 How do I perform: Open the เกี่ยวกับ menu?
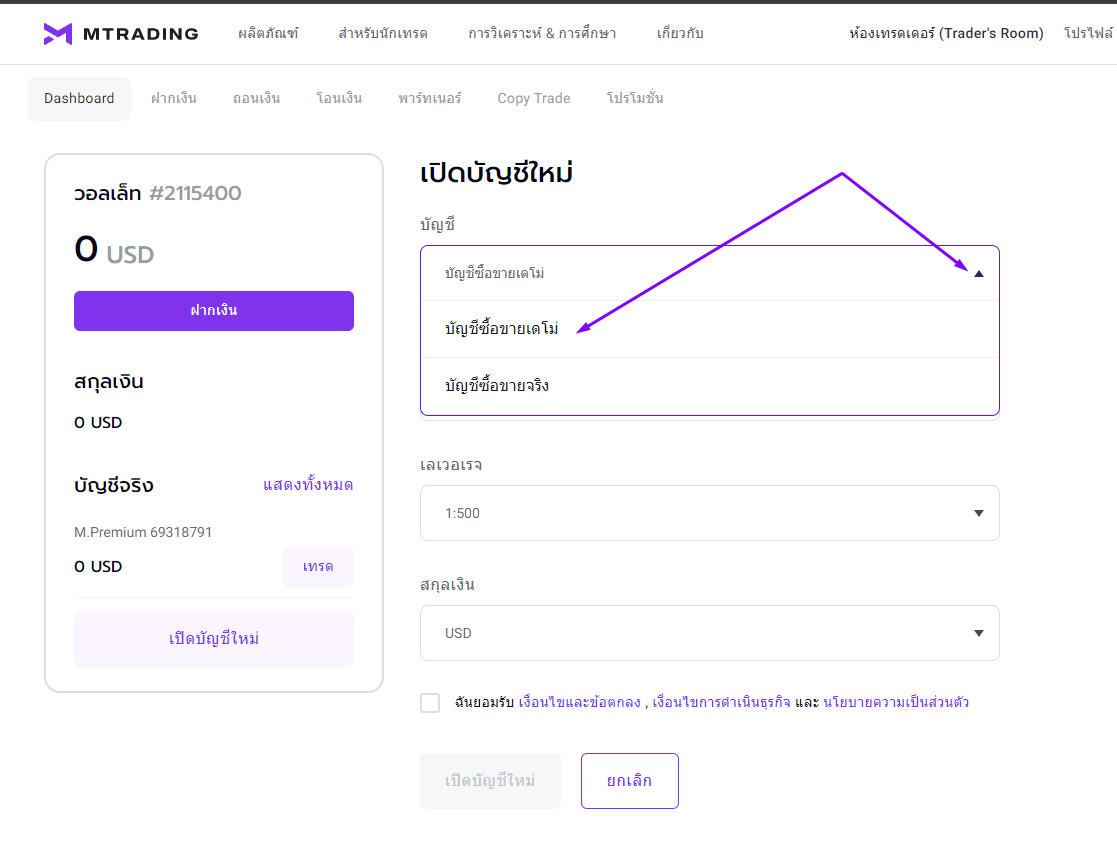(x=680, y=33)
